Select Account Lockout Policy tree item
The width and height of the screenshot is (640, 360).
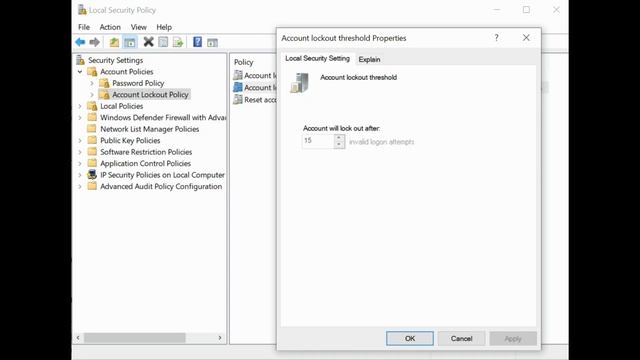coord(150,95)
